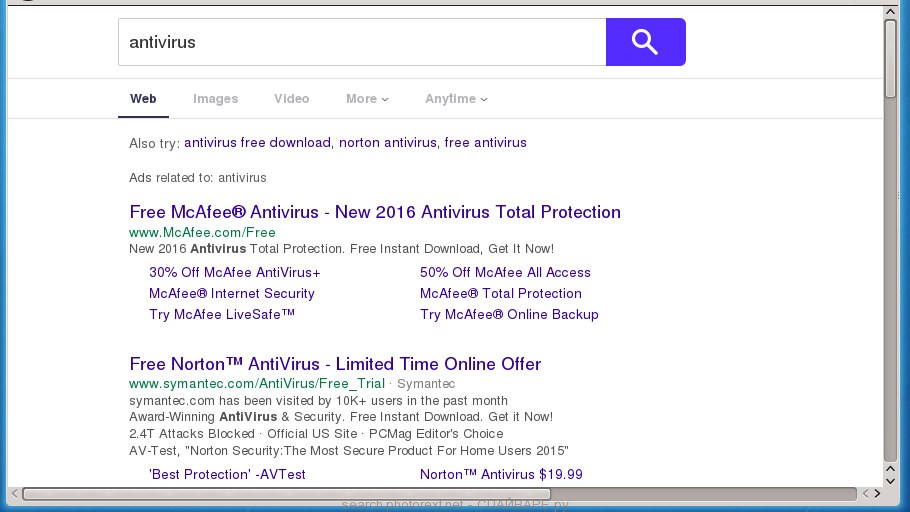
Task: Open the Free Norton AntiVirus offer link
Action: pos(335,364)
